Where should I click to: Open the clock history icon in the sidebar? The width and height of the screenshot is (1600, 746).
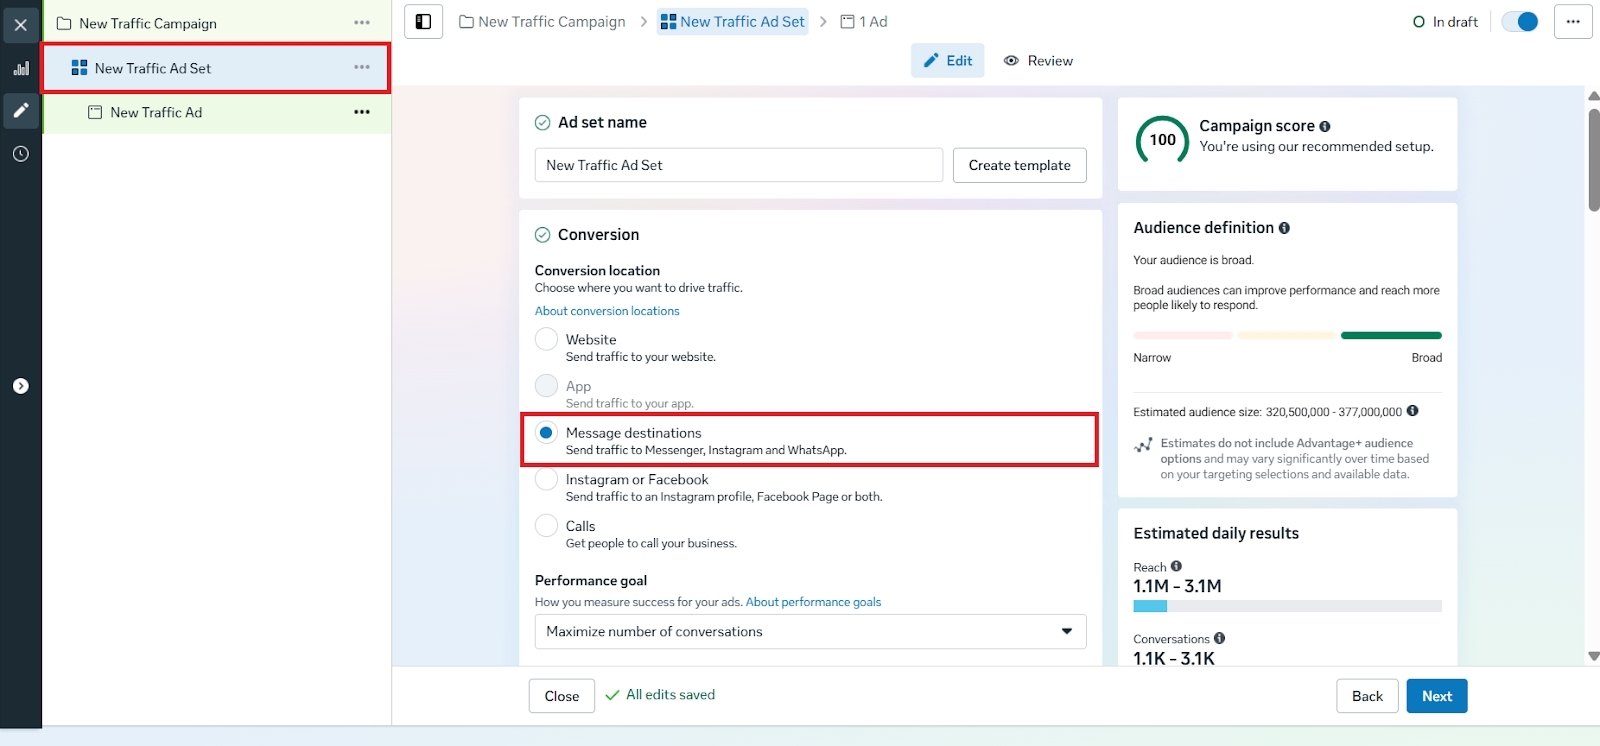21,154
